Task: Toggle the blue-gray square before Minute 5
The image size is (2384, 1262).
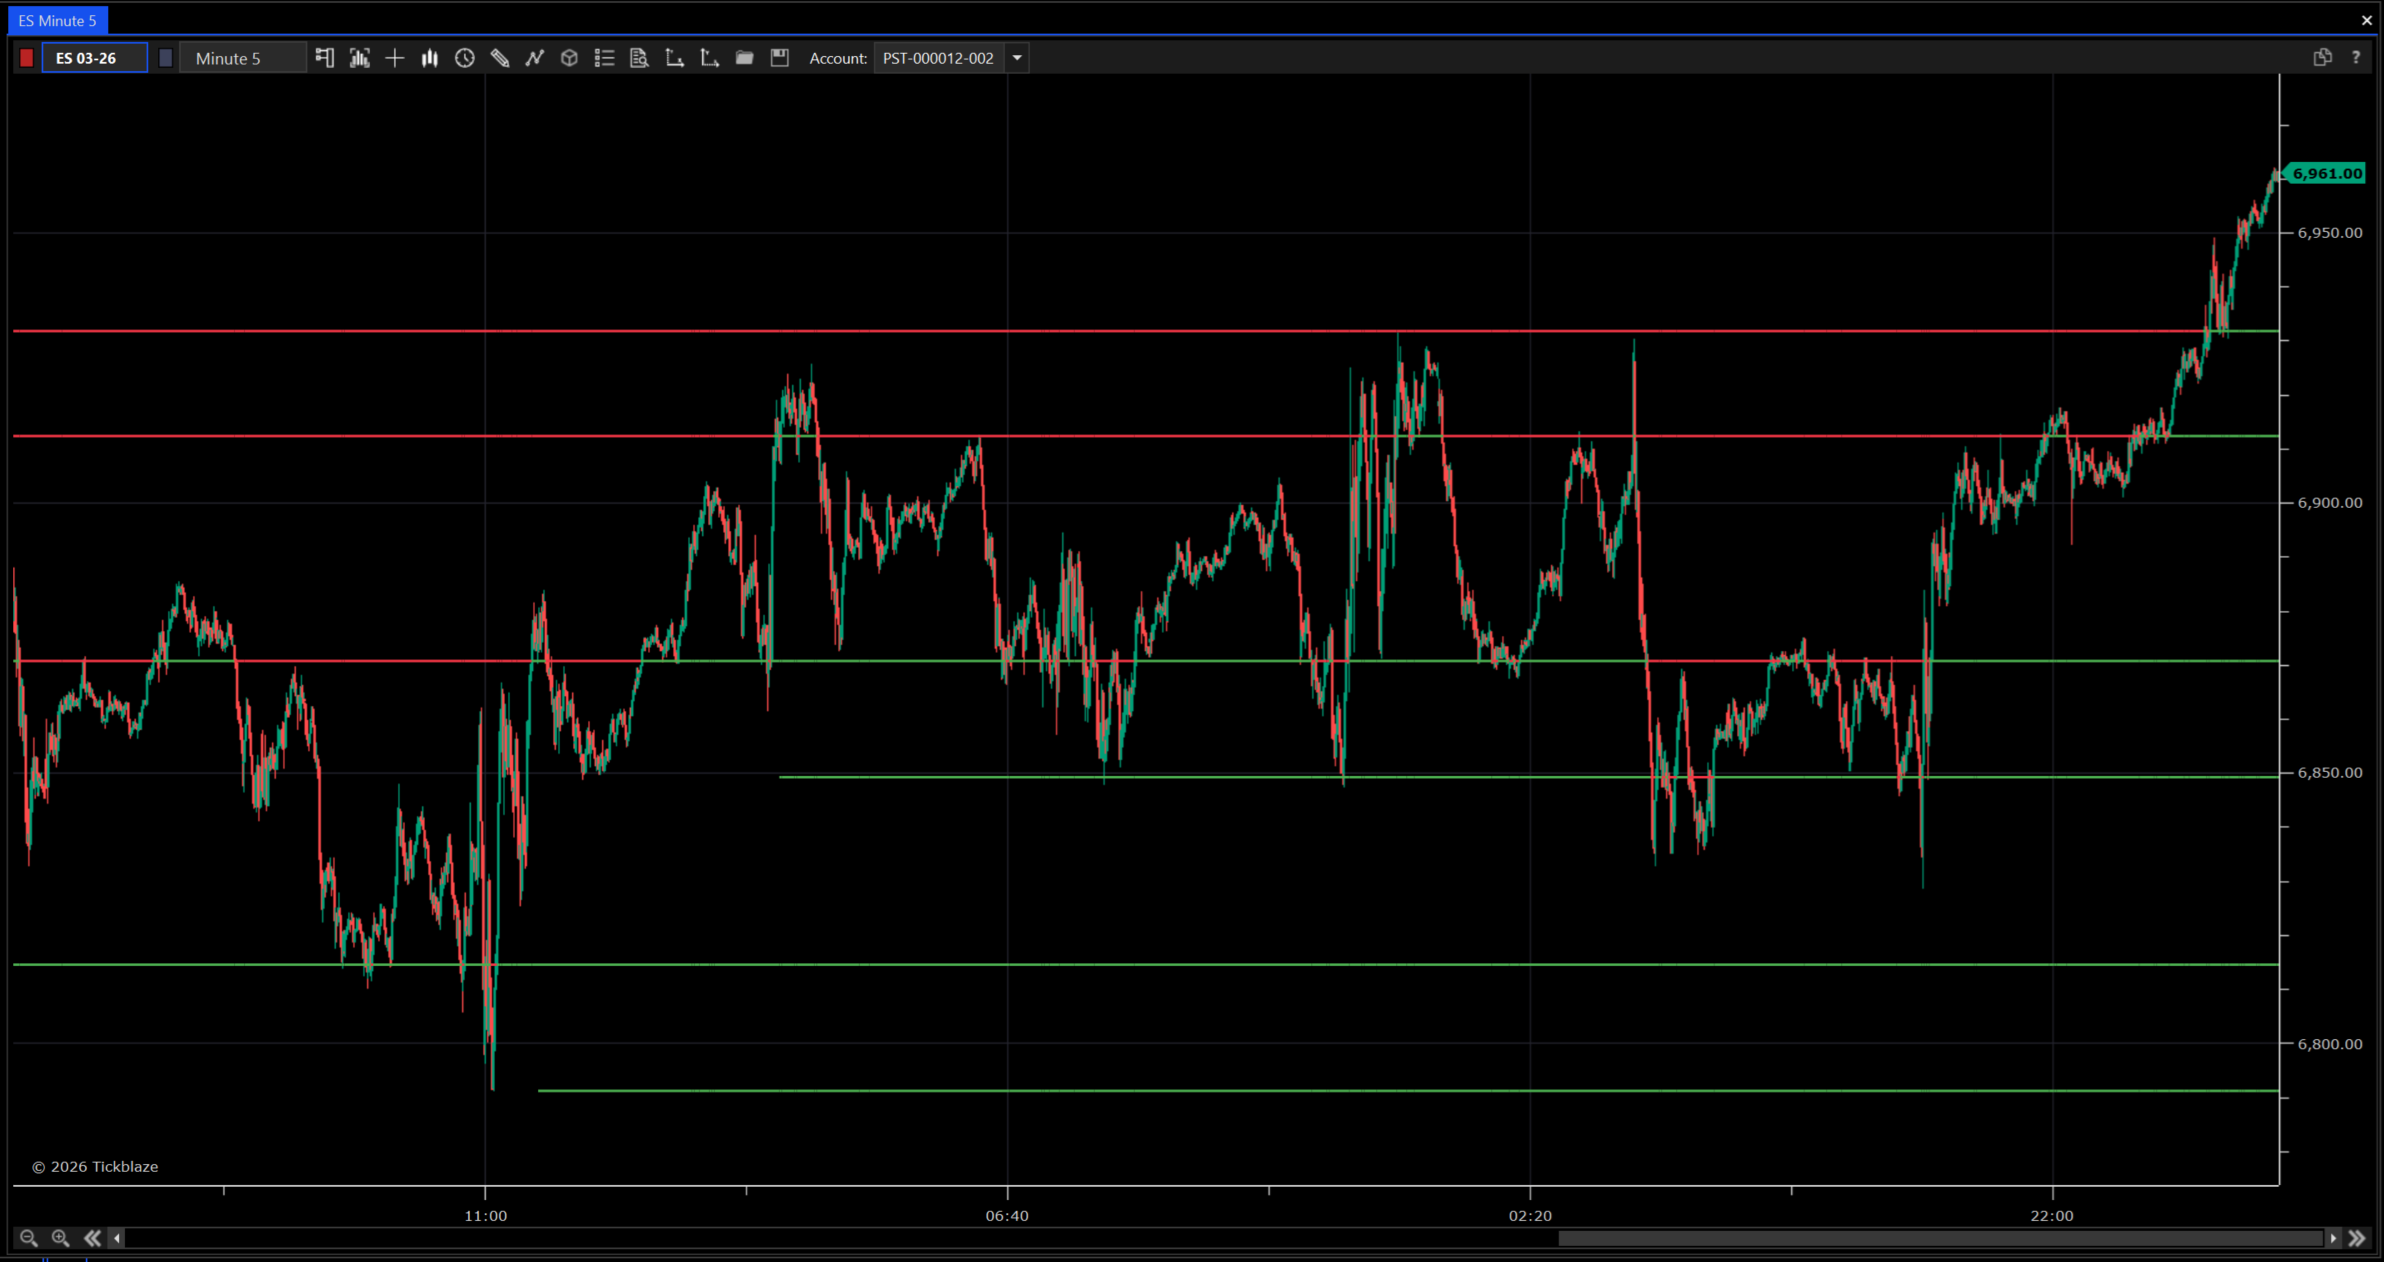Action: 166,58
